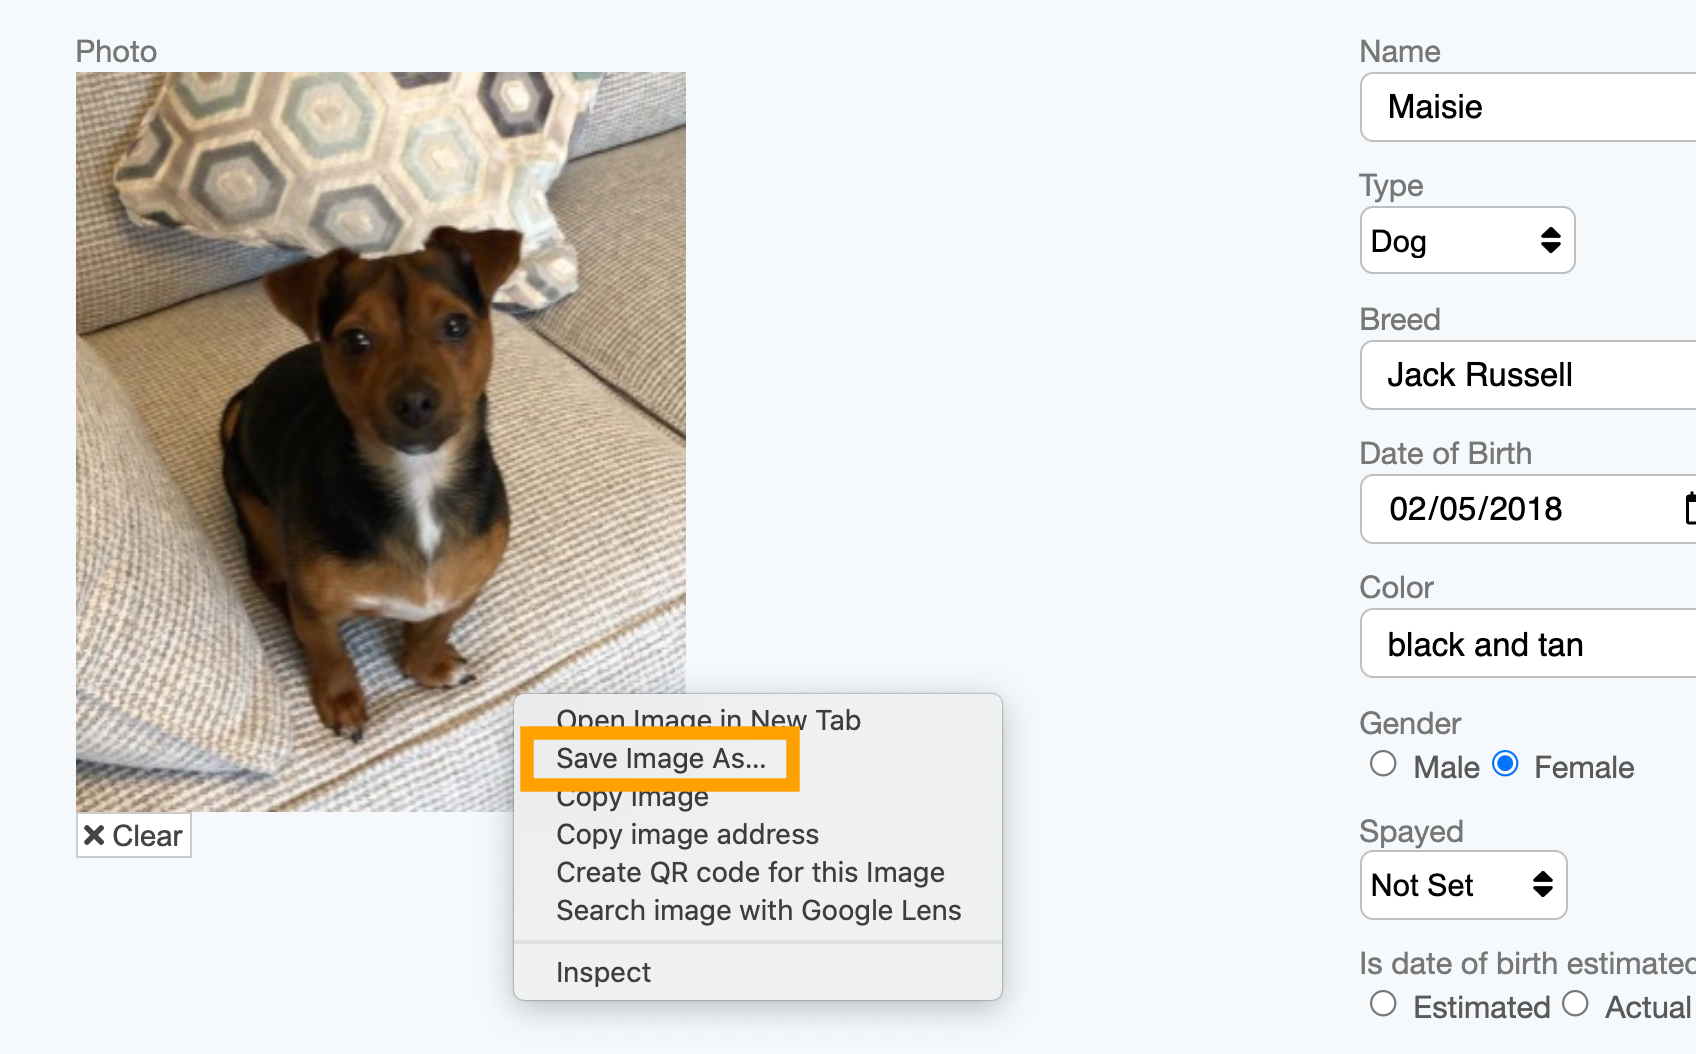
Task: Open the Dog type dropdown
Action: [1467, 240]
